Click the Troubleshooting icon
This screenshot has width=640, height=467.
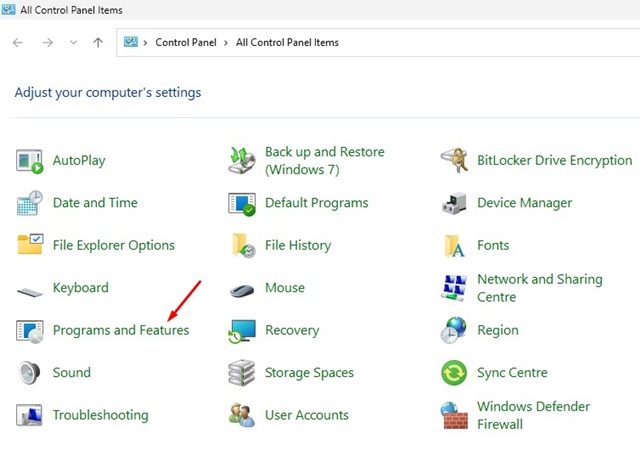coord(30,415)
